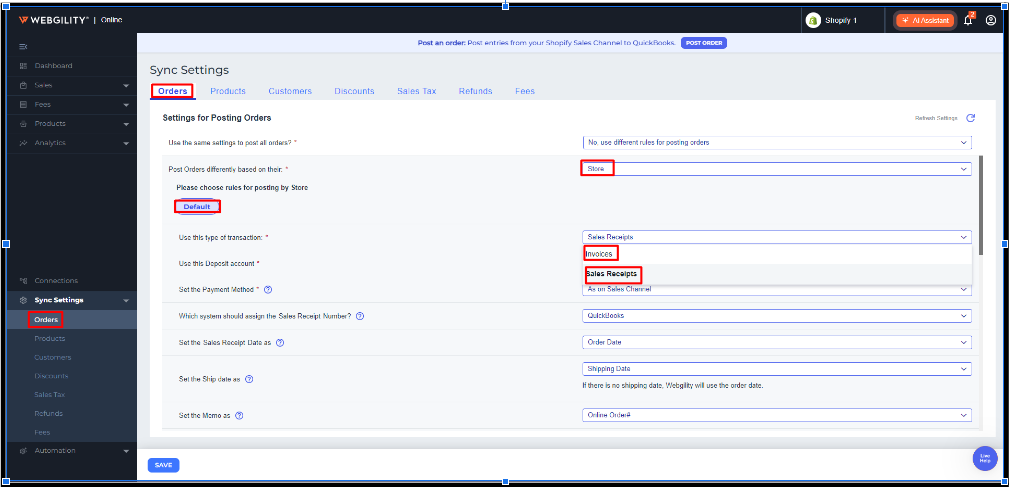Click the Shopify store logo icon
1009x487 pixels.
point(813,21)
